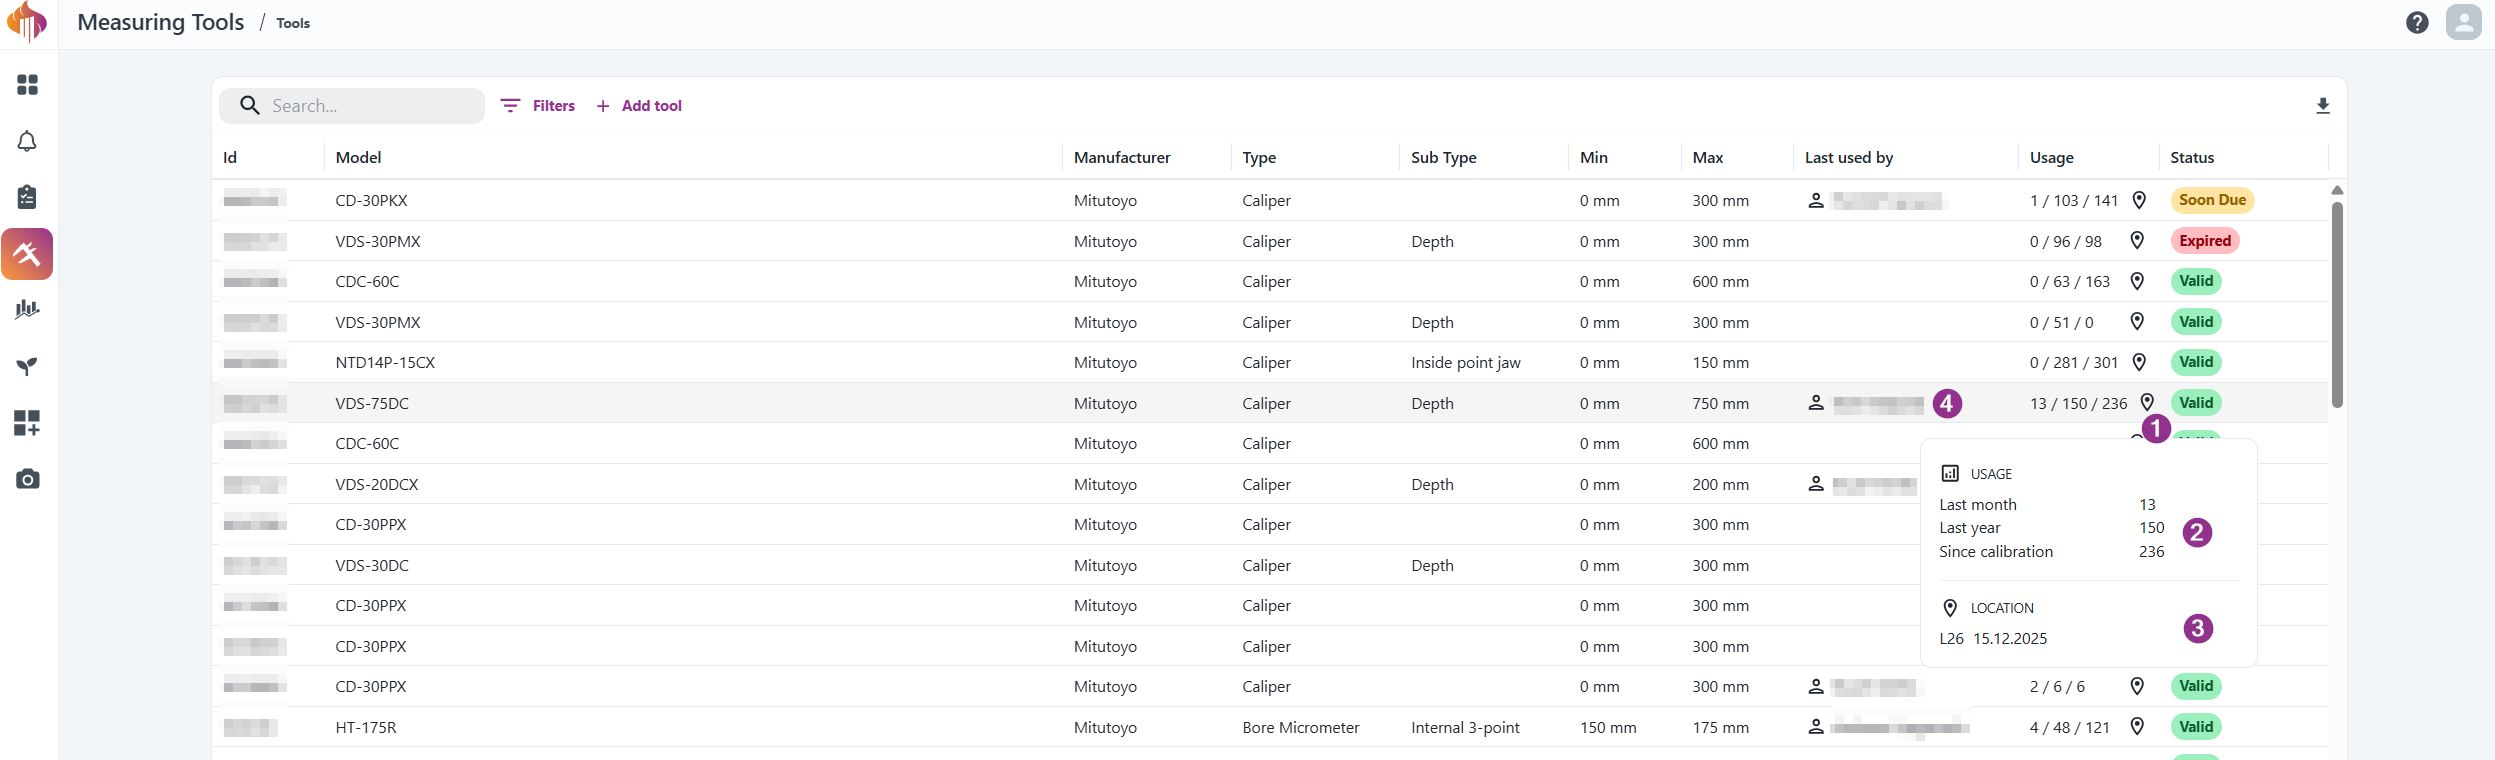Open the dashboard grid icon in sidebar

pyautogui.click(x=27, y=85)
